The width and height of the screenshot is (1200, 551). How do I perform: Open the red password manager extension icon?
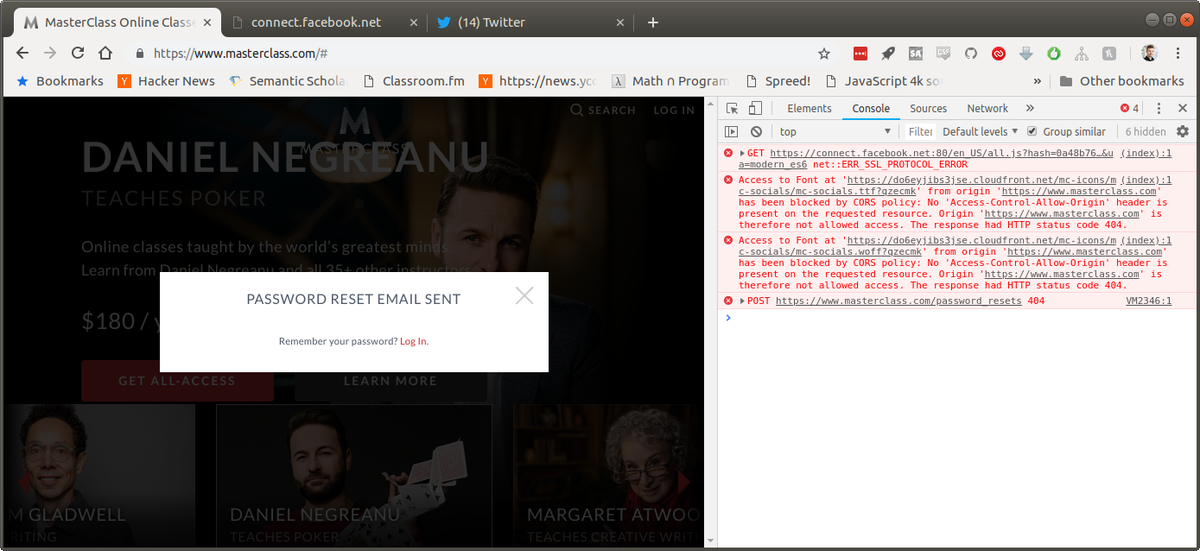pyautogui.click(x=860, y=54)
